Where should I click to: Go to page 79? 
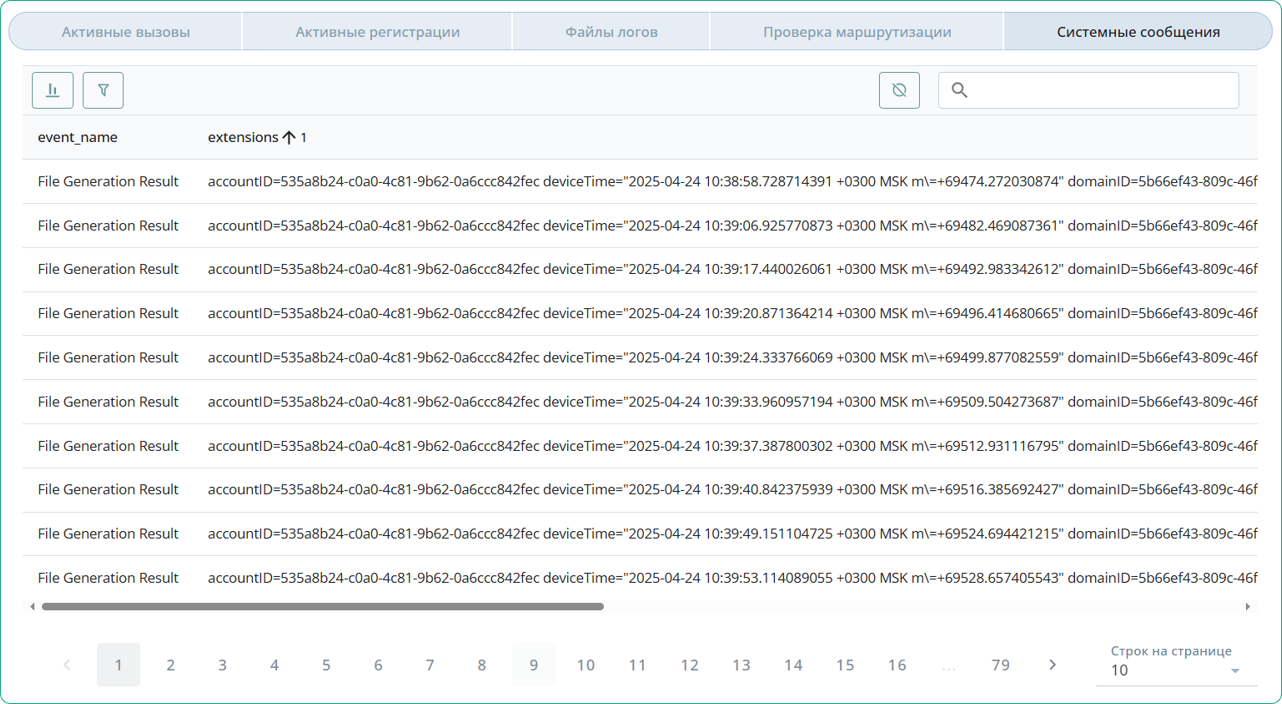point(1000,665)
